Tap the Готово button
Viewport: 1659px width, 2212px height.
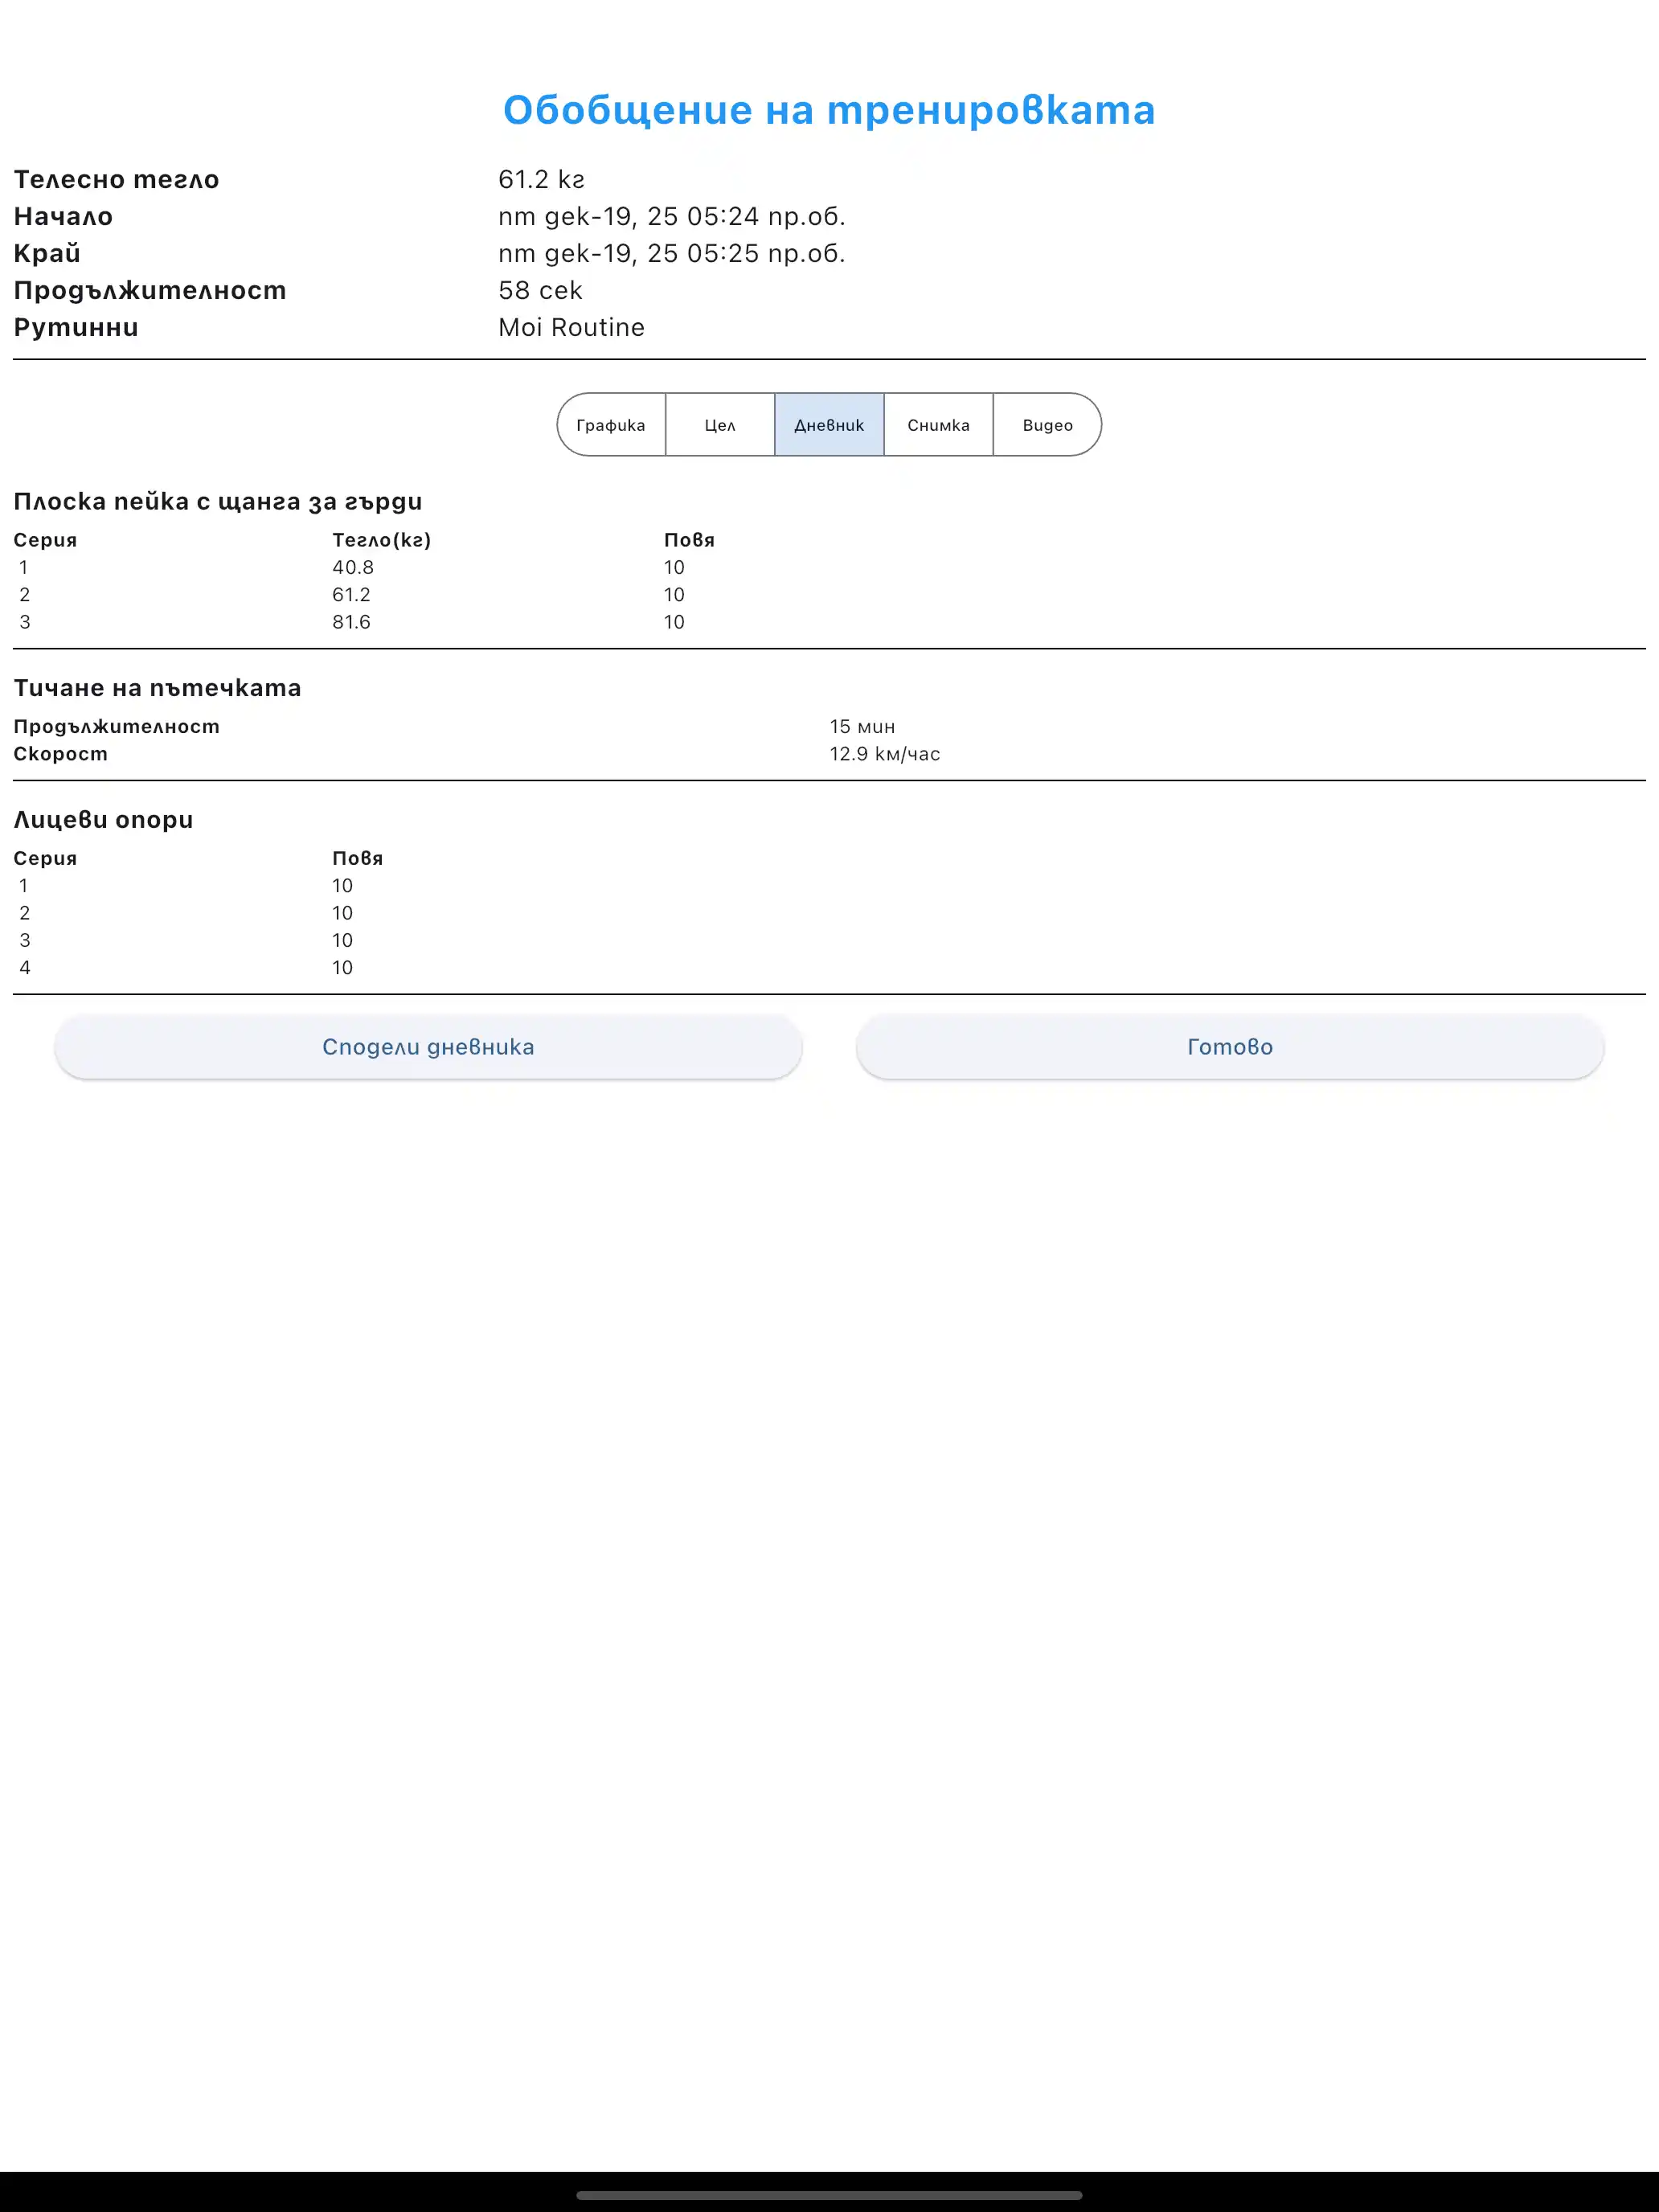tap(1229, 1047)
